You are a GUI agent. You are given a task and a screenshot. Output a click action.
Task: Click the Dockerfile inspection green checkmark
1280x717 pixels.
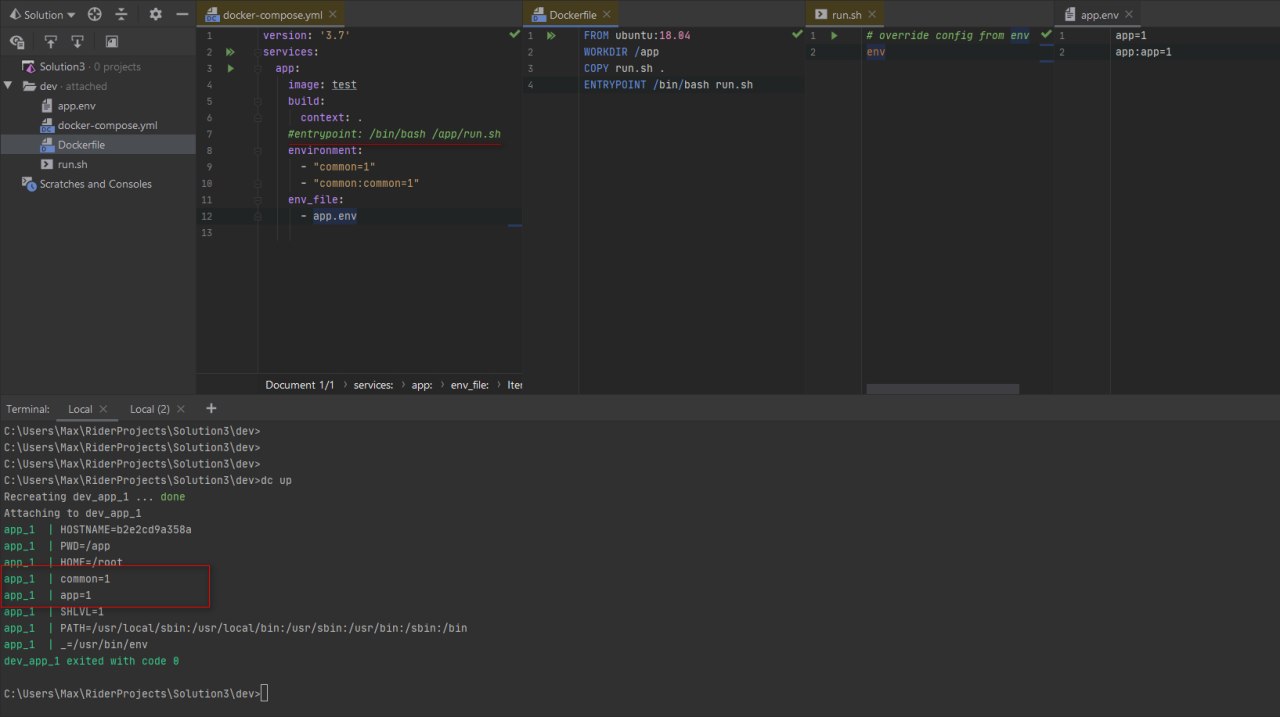[798, 34]
